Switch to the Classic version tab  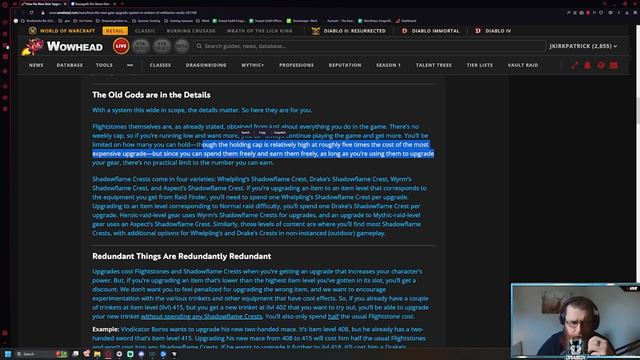pos(145,31)
